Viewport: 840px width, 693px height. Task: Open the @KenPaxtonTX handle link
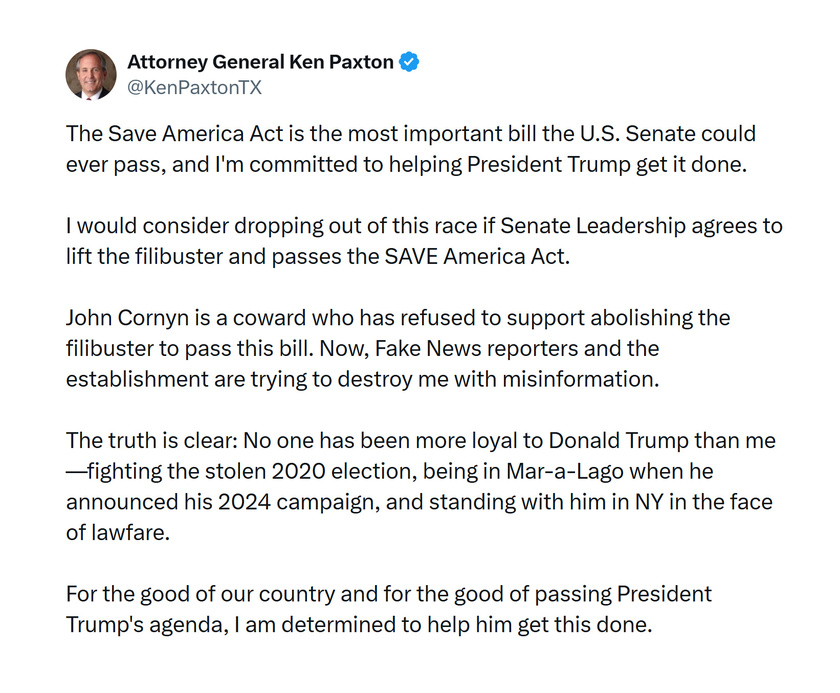tap(194, 88)
